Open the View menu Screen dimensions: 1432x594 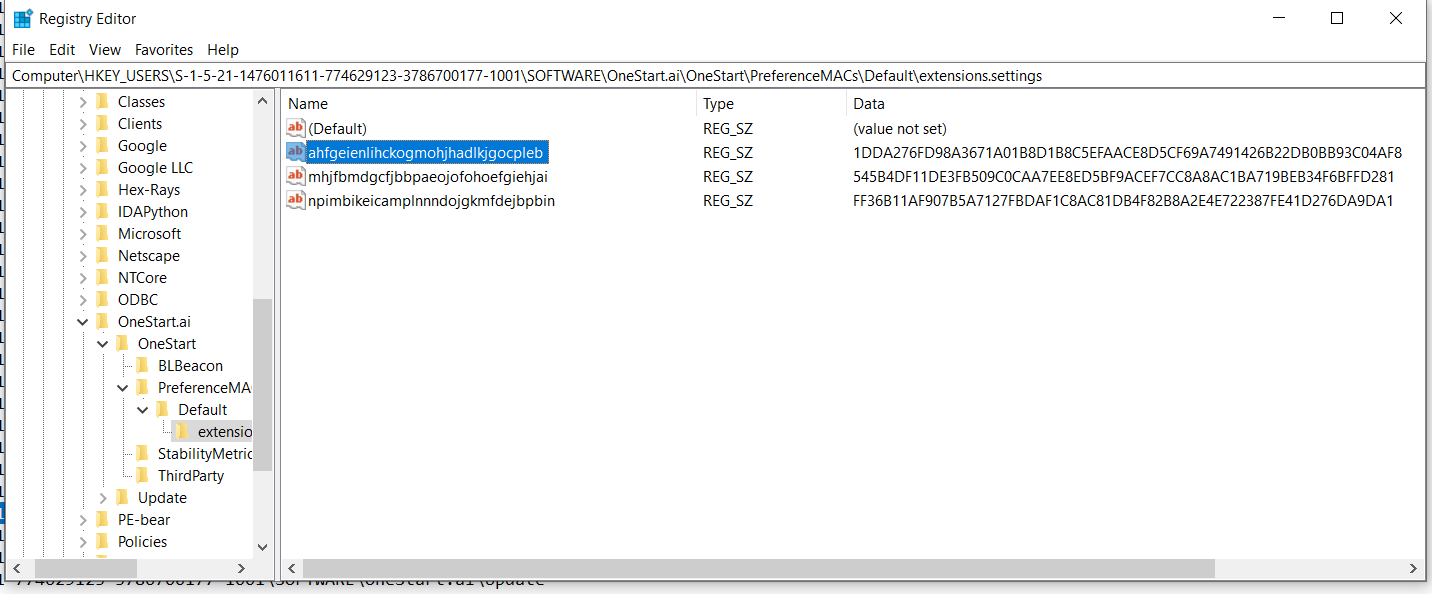pyautogui.click(x=105, y=50)
